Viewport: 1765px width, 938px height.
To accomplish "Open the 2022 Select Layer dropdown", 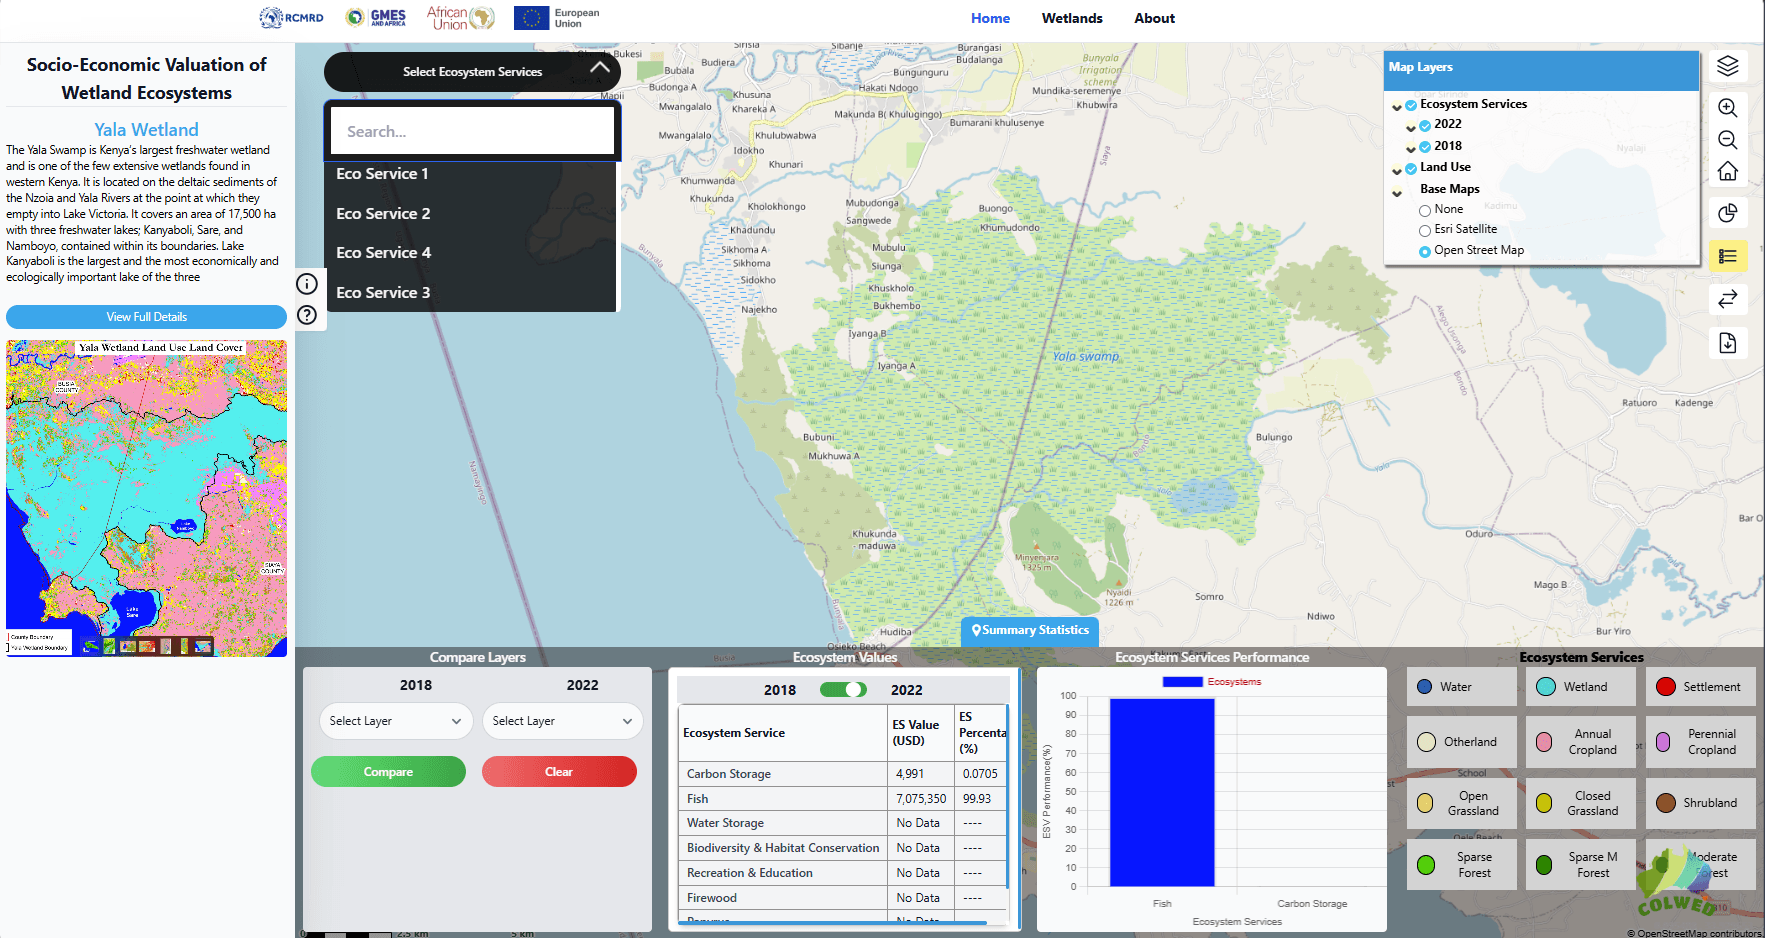I will click(x=562, y=721).
